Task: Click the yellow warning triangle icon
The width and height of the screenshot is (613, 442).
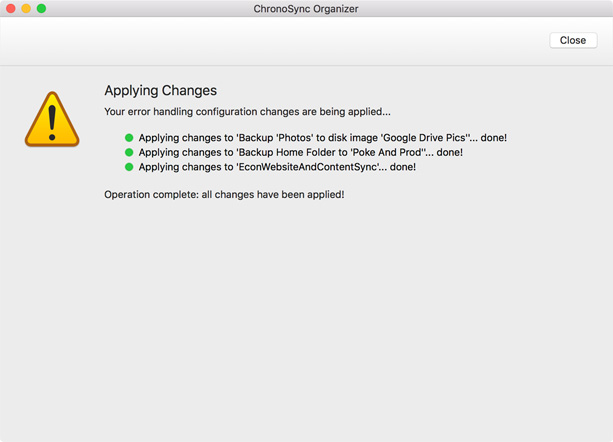Action: [x=52, y=119]
